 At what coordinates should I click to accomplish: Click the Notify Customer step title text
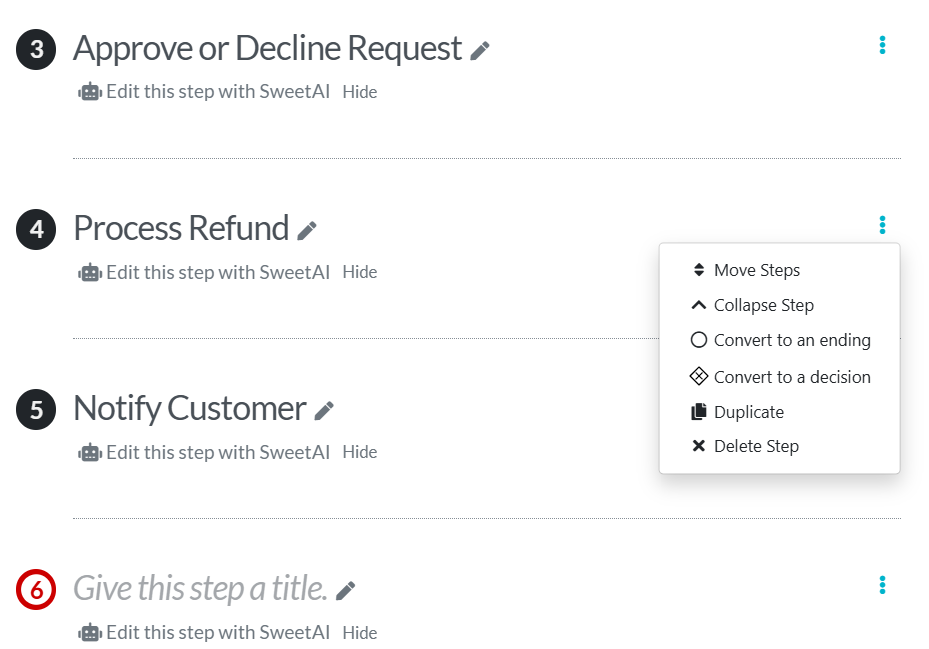point(188,408)
